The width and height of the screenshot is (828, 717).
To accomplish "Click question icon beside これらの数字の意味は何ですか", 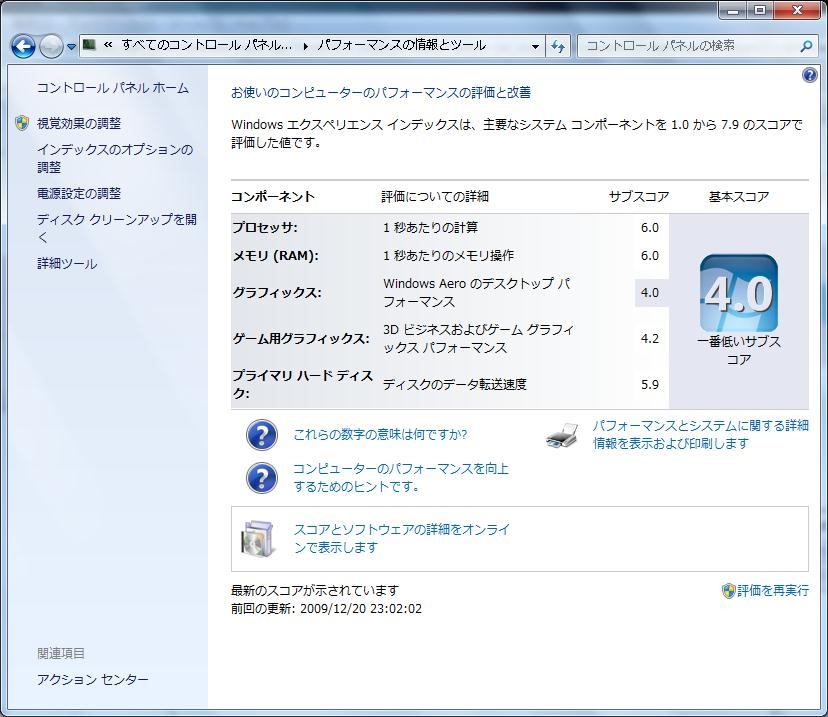I will [x=262, y=435].
